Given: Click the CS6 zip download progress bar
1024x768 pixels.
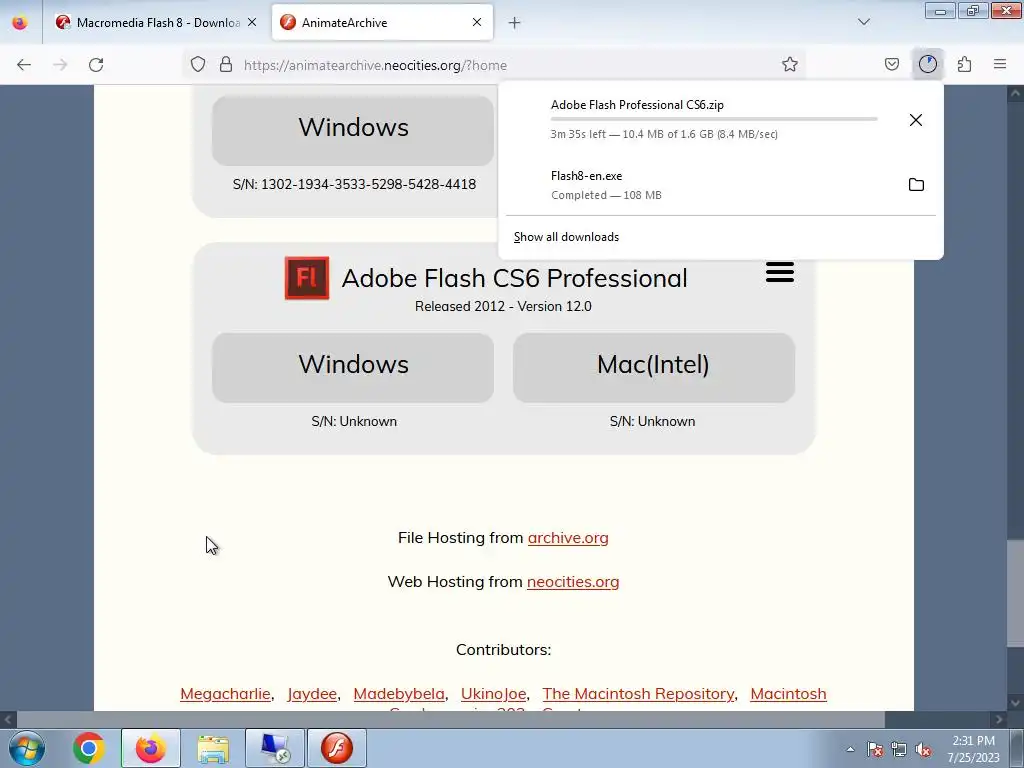Looking at the screenshot, I should click(714, 120).
